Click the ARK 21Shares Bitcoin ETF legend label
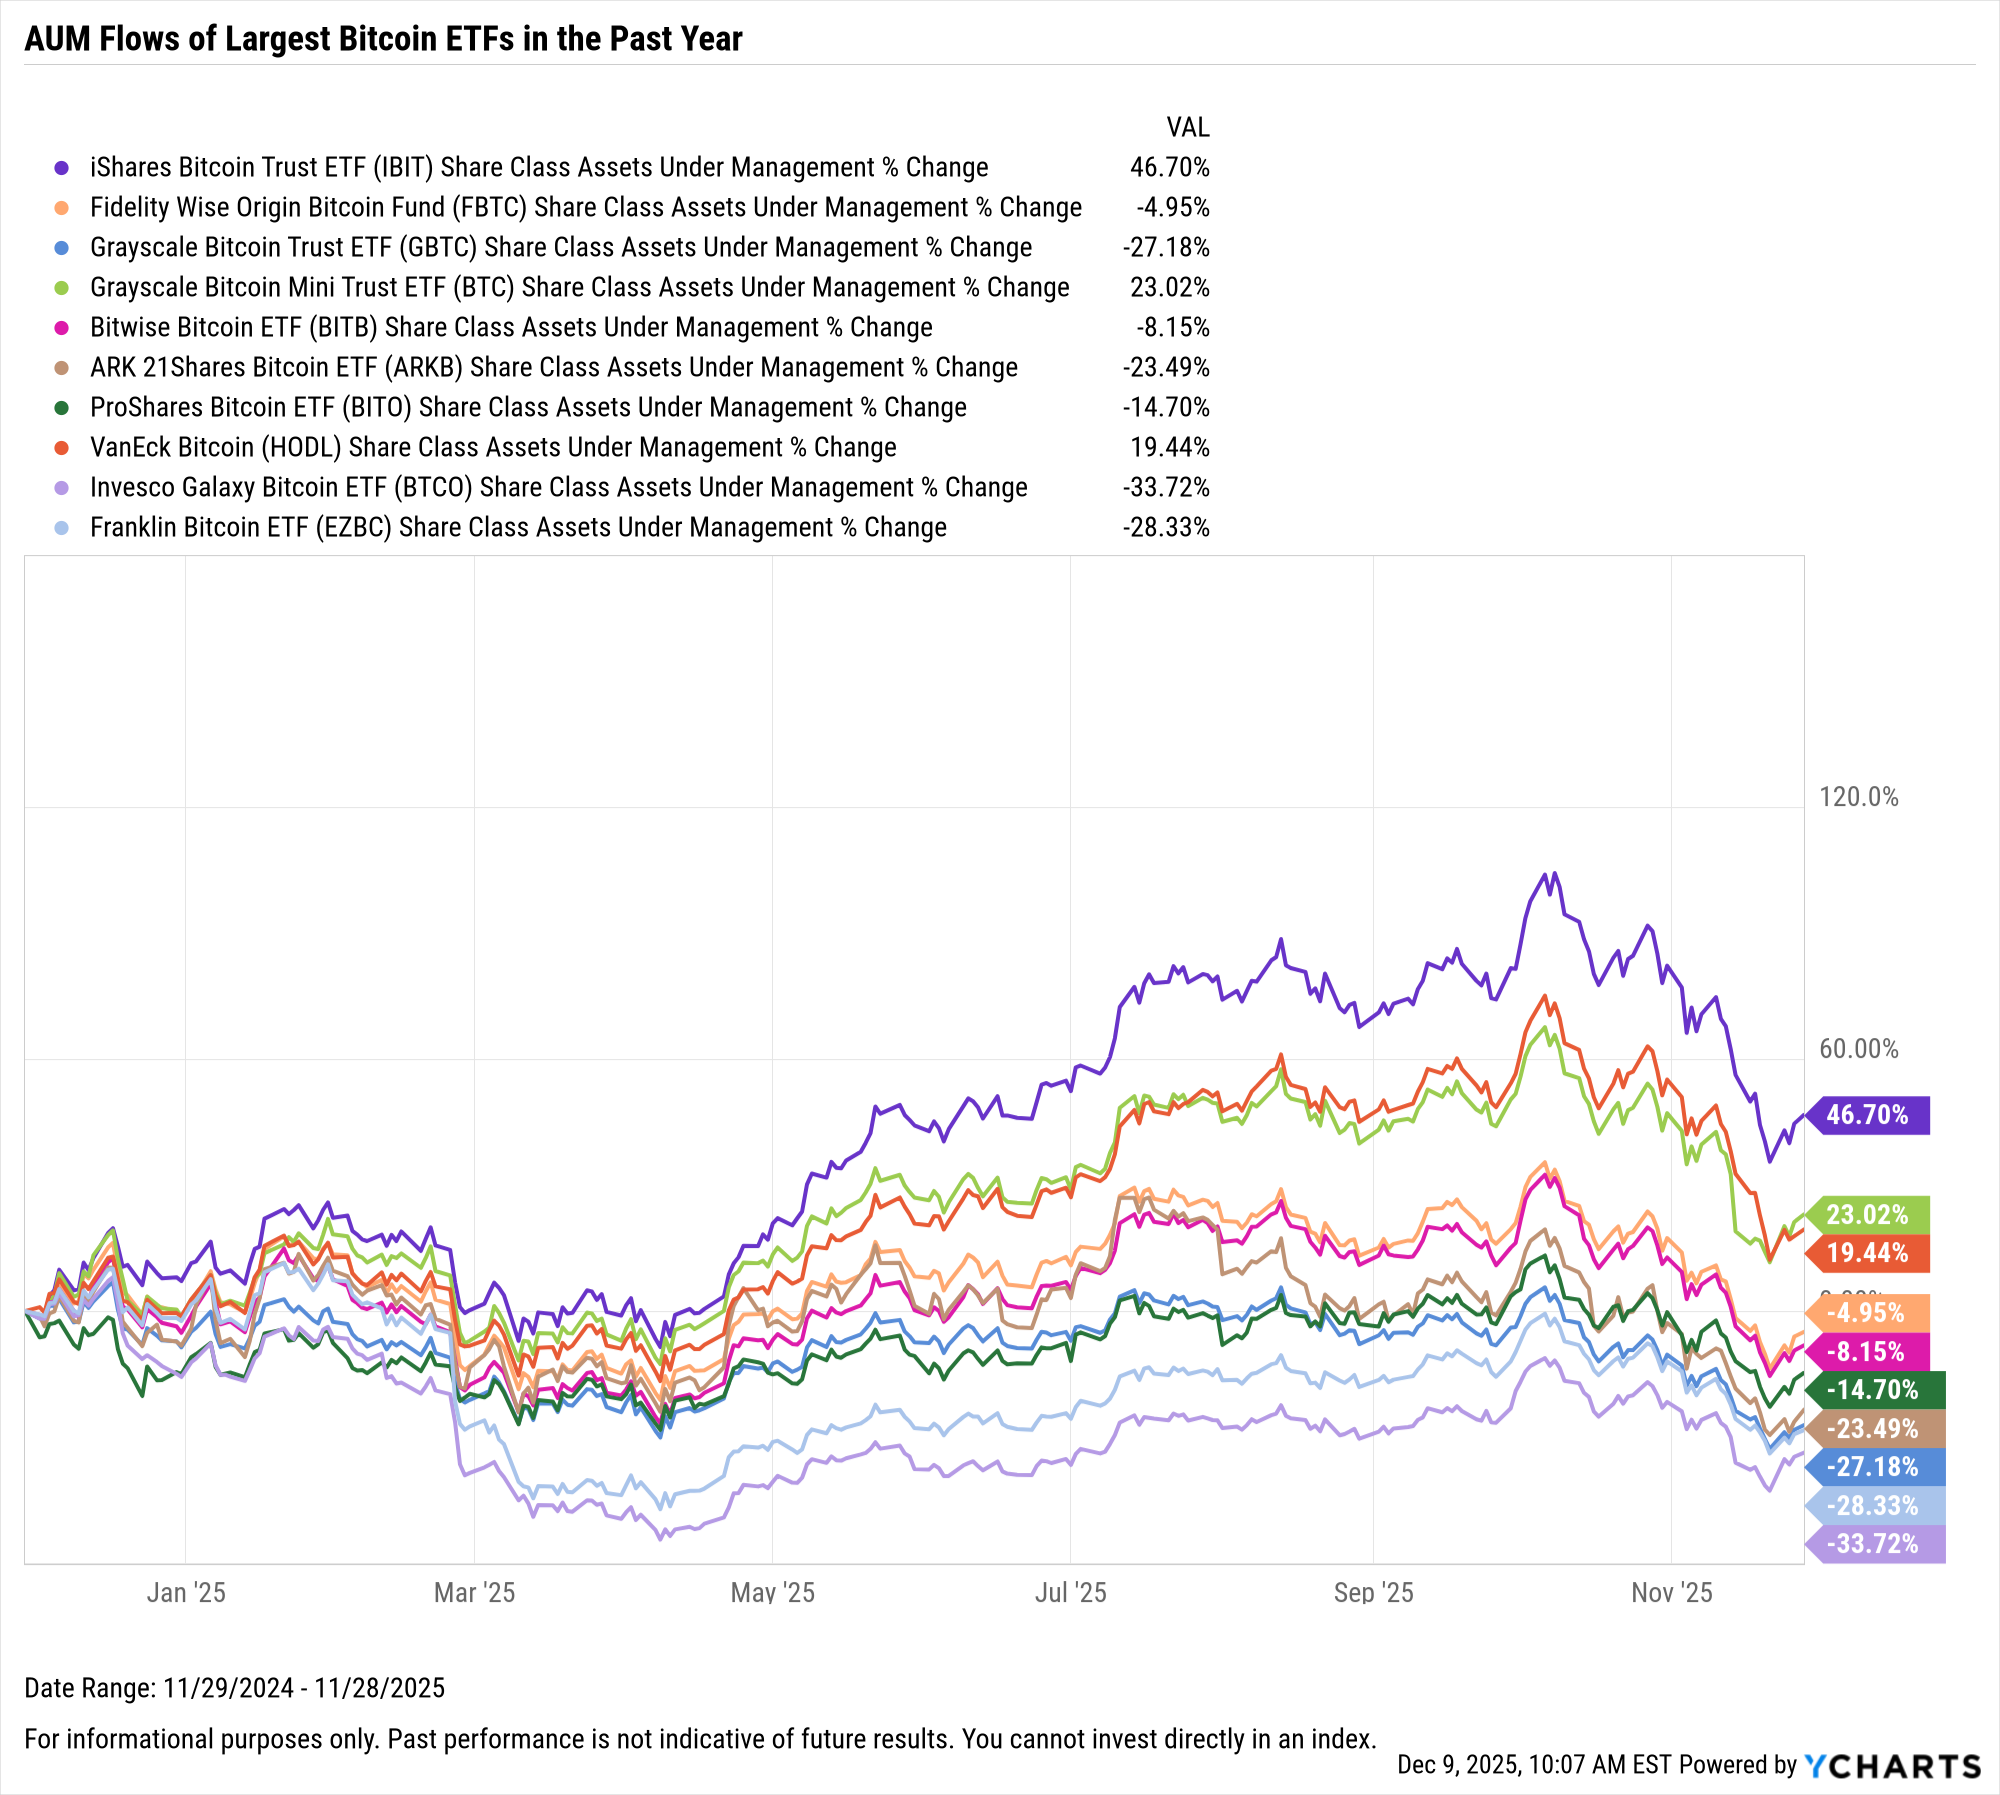This screenshot has width=2000, height=1795. pos(554,368)
